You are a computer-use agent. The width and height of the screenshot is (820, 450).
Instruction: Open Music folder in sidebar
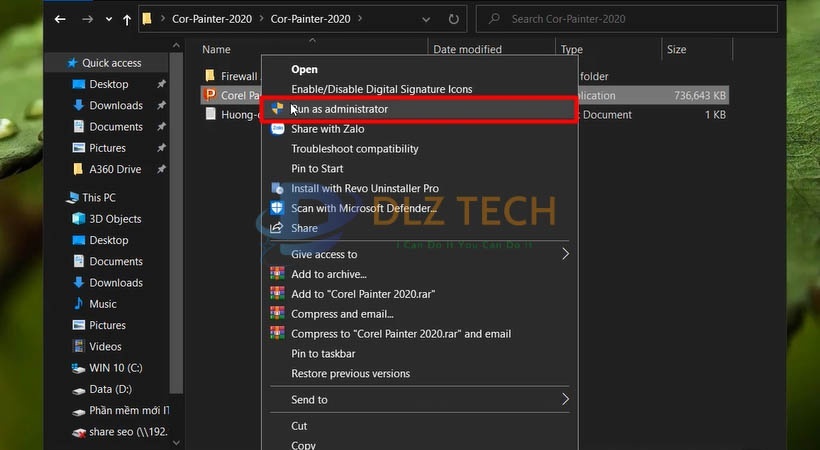102,304
